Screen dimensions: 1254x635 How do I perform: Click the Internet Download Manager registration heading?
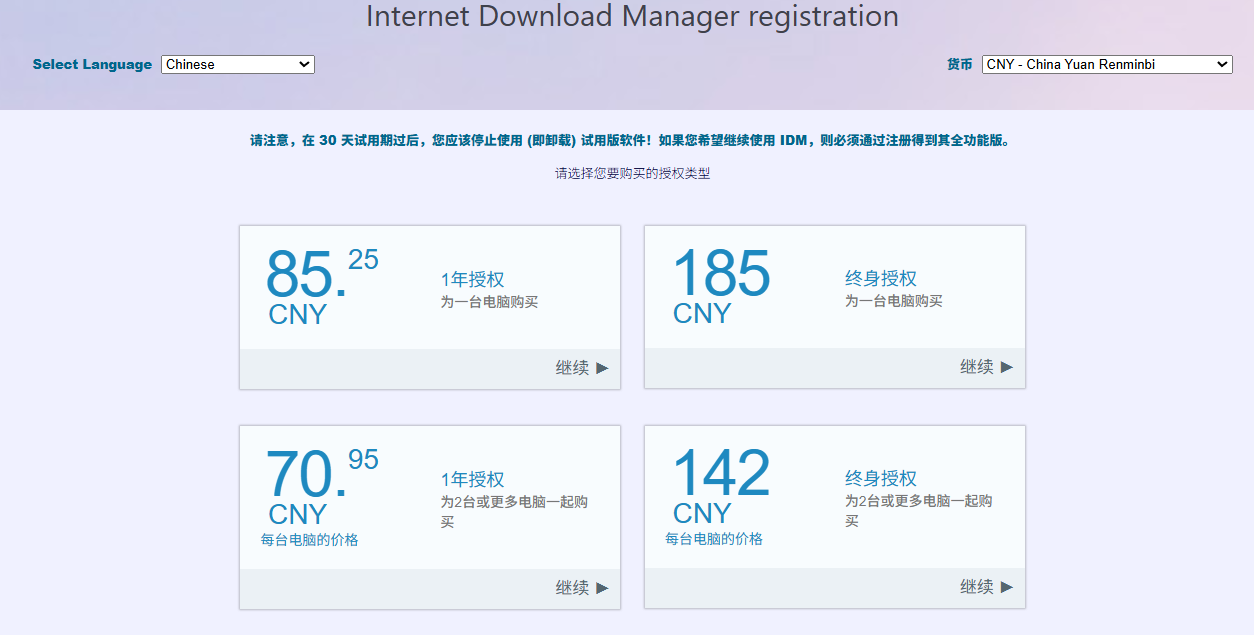click(x=632, y=16)
